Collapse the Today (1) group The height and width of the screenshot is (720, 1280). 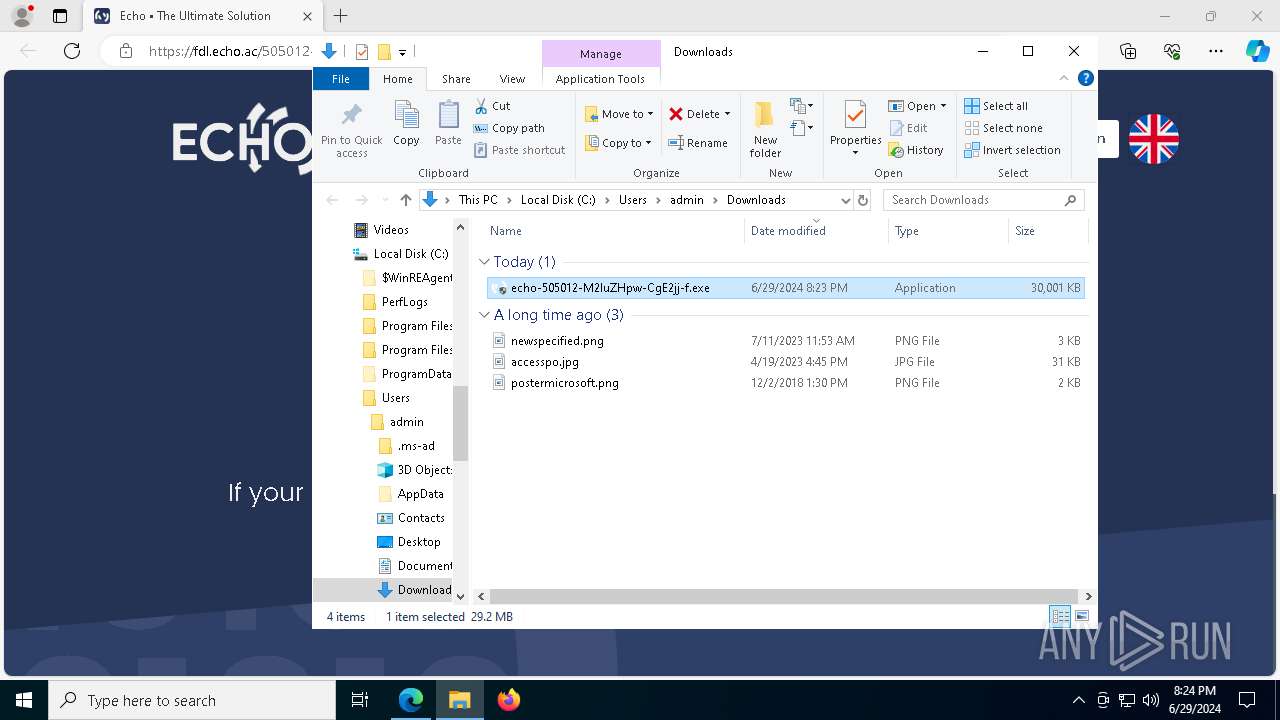(x=485, y=262)
